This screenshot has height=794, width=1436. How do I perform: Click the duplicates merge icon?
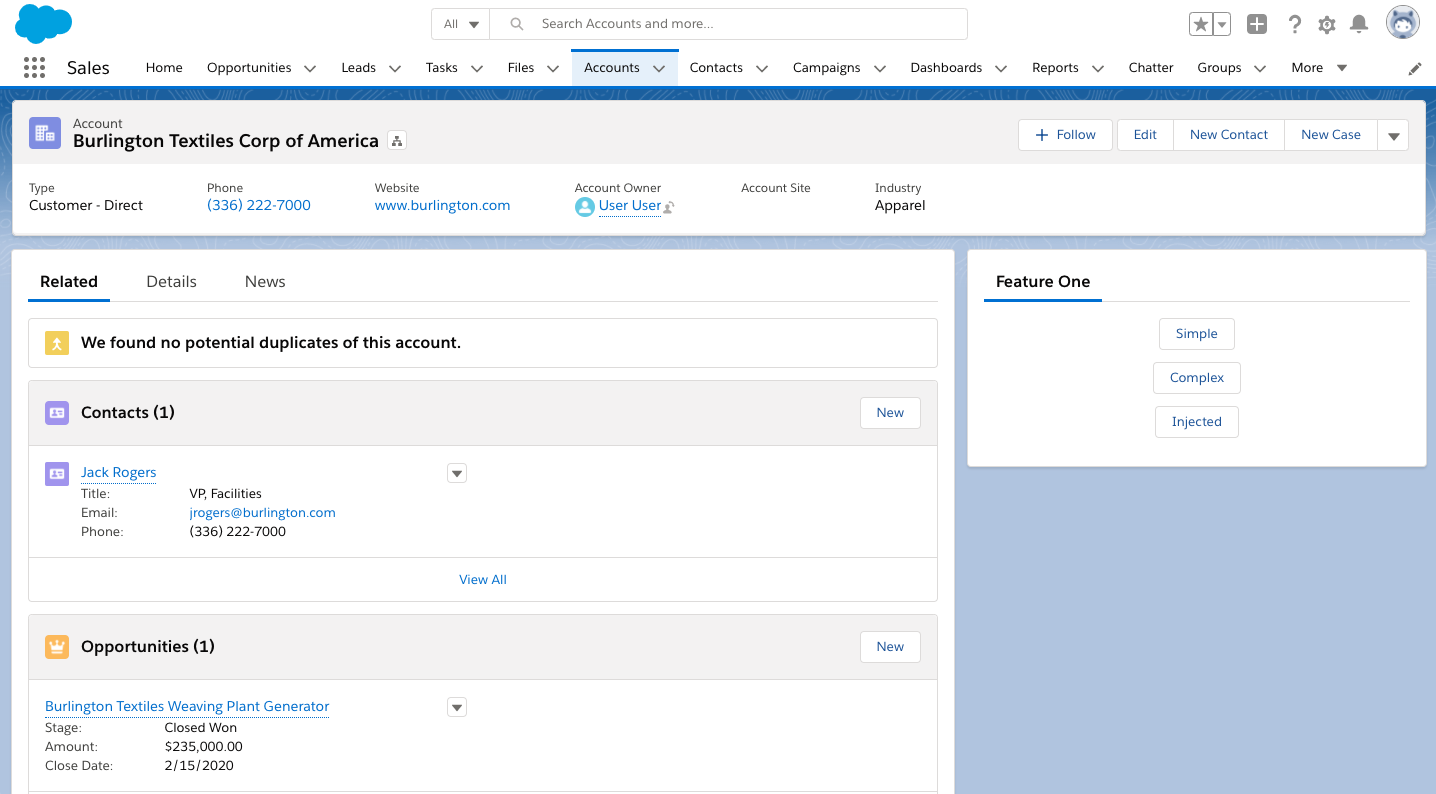tap(57, 343)
